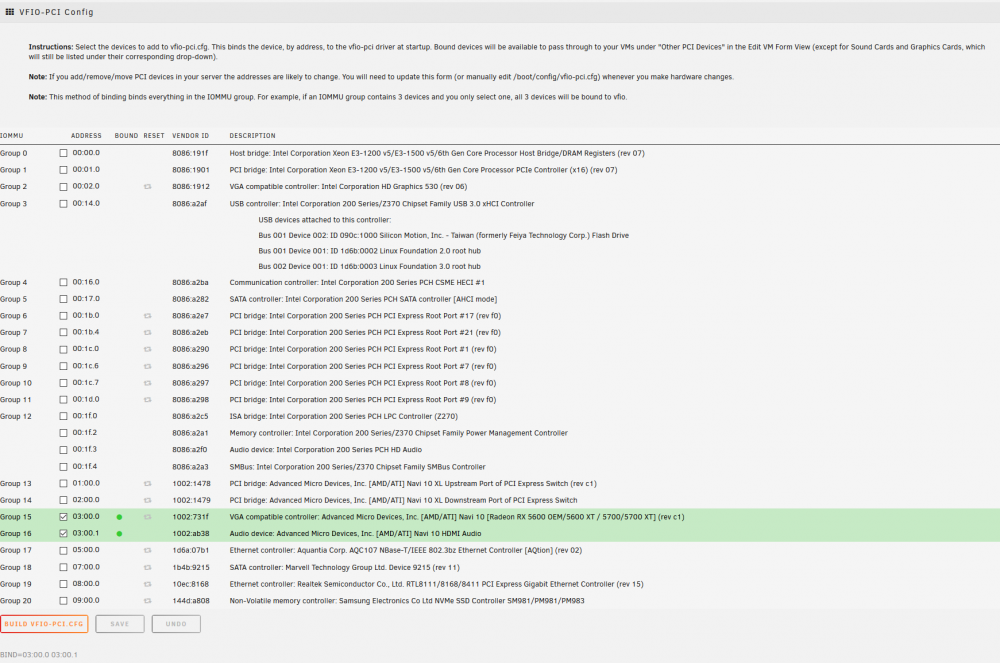1000x663 pixels.
Task: Click Build VFIO-PCI.CFG button
Action: pyautogui.click(x=44, y=624)
